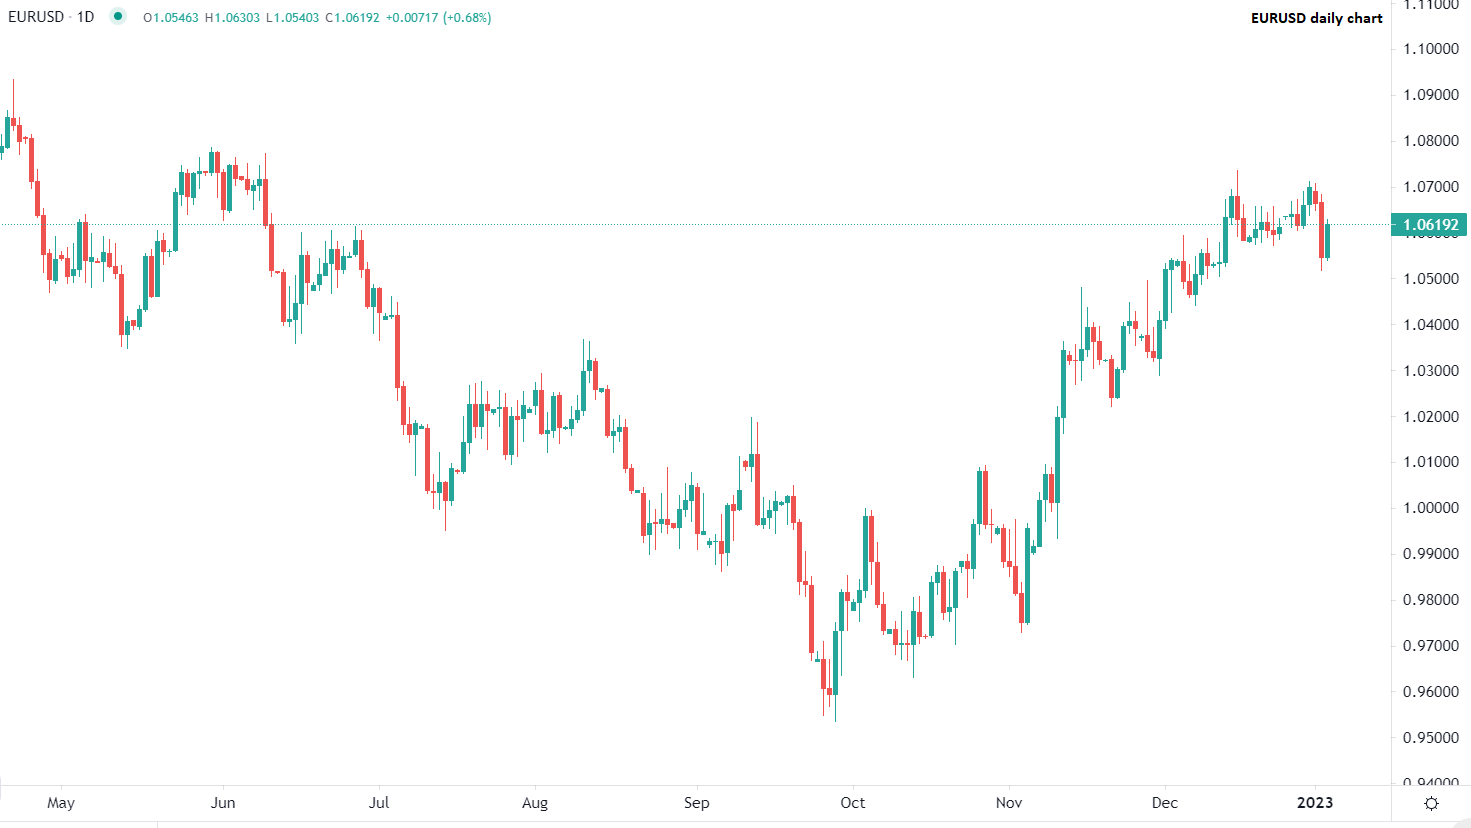This screenshot has height=828, width=1471.
Task: Click the 1.00000 price scale label
Action: (x=1430, y=508)
